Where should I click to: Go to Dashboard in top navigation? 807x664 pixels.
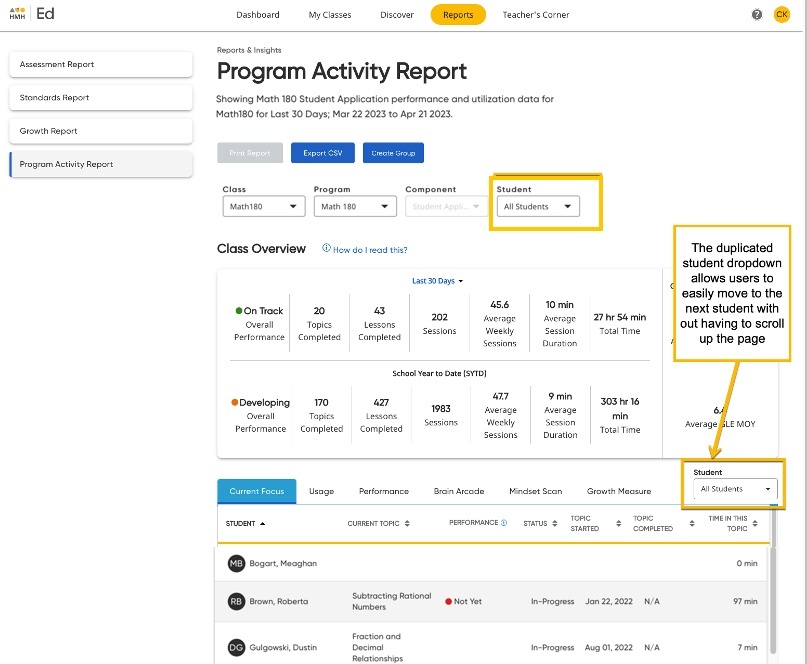click(258, 15)
